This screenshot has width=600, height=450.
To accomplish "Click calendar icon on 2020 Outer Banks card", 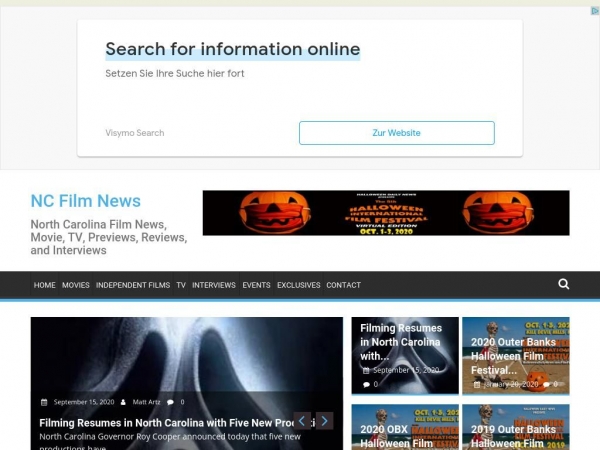I will click(477, 385).
